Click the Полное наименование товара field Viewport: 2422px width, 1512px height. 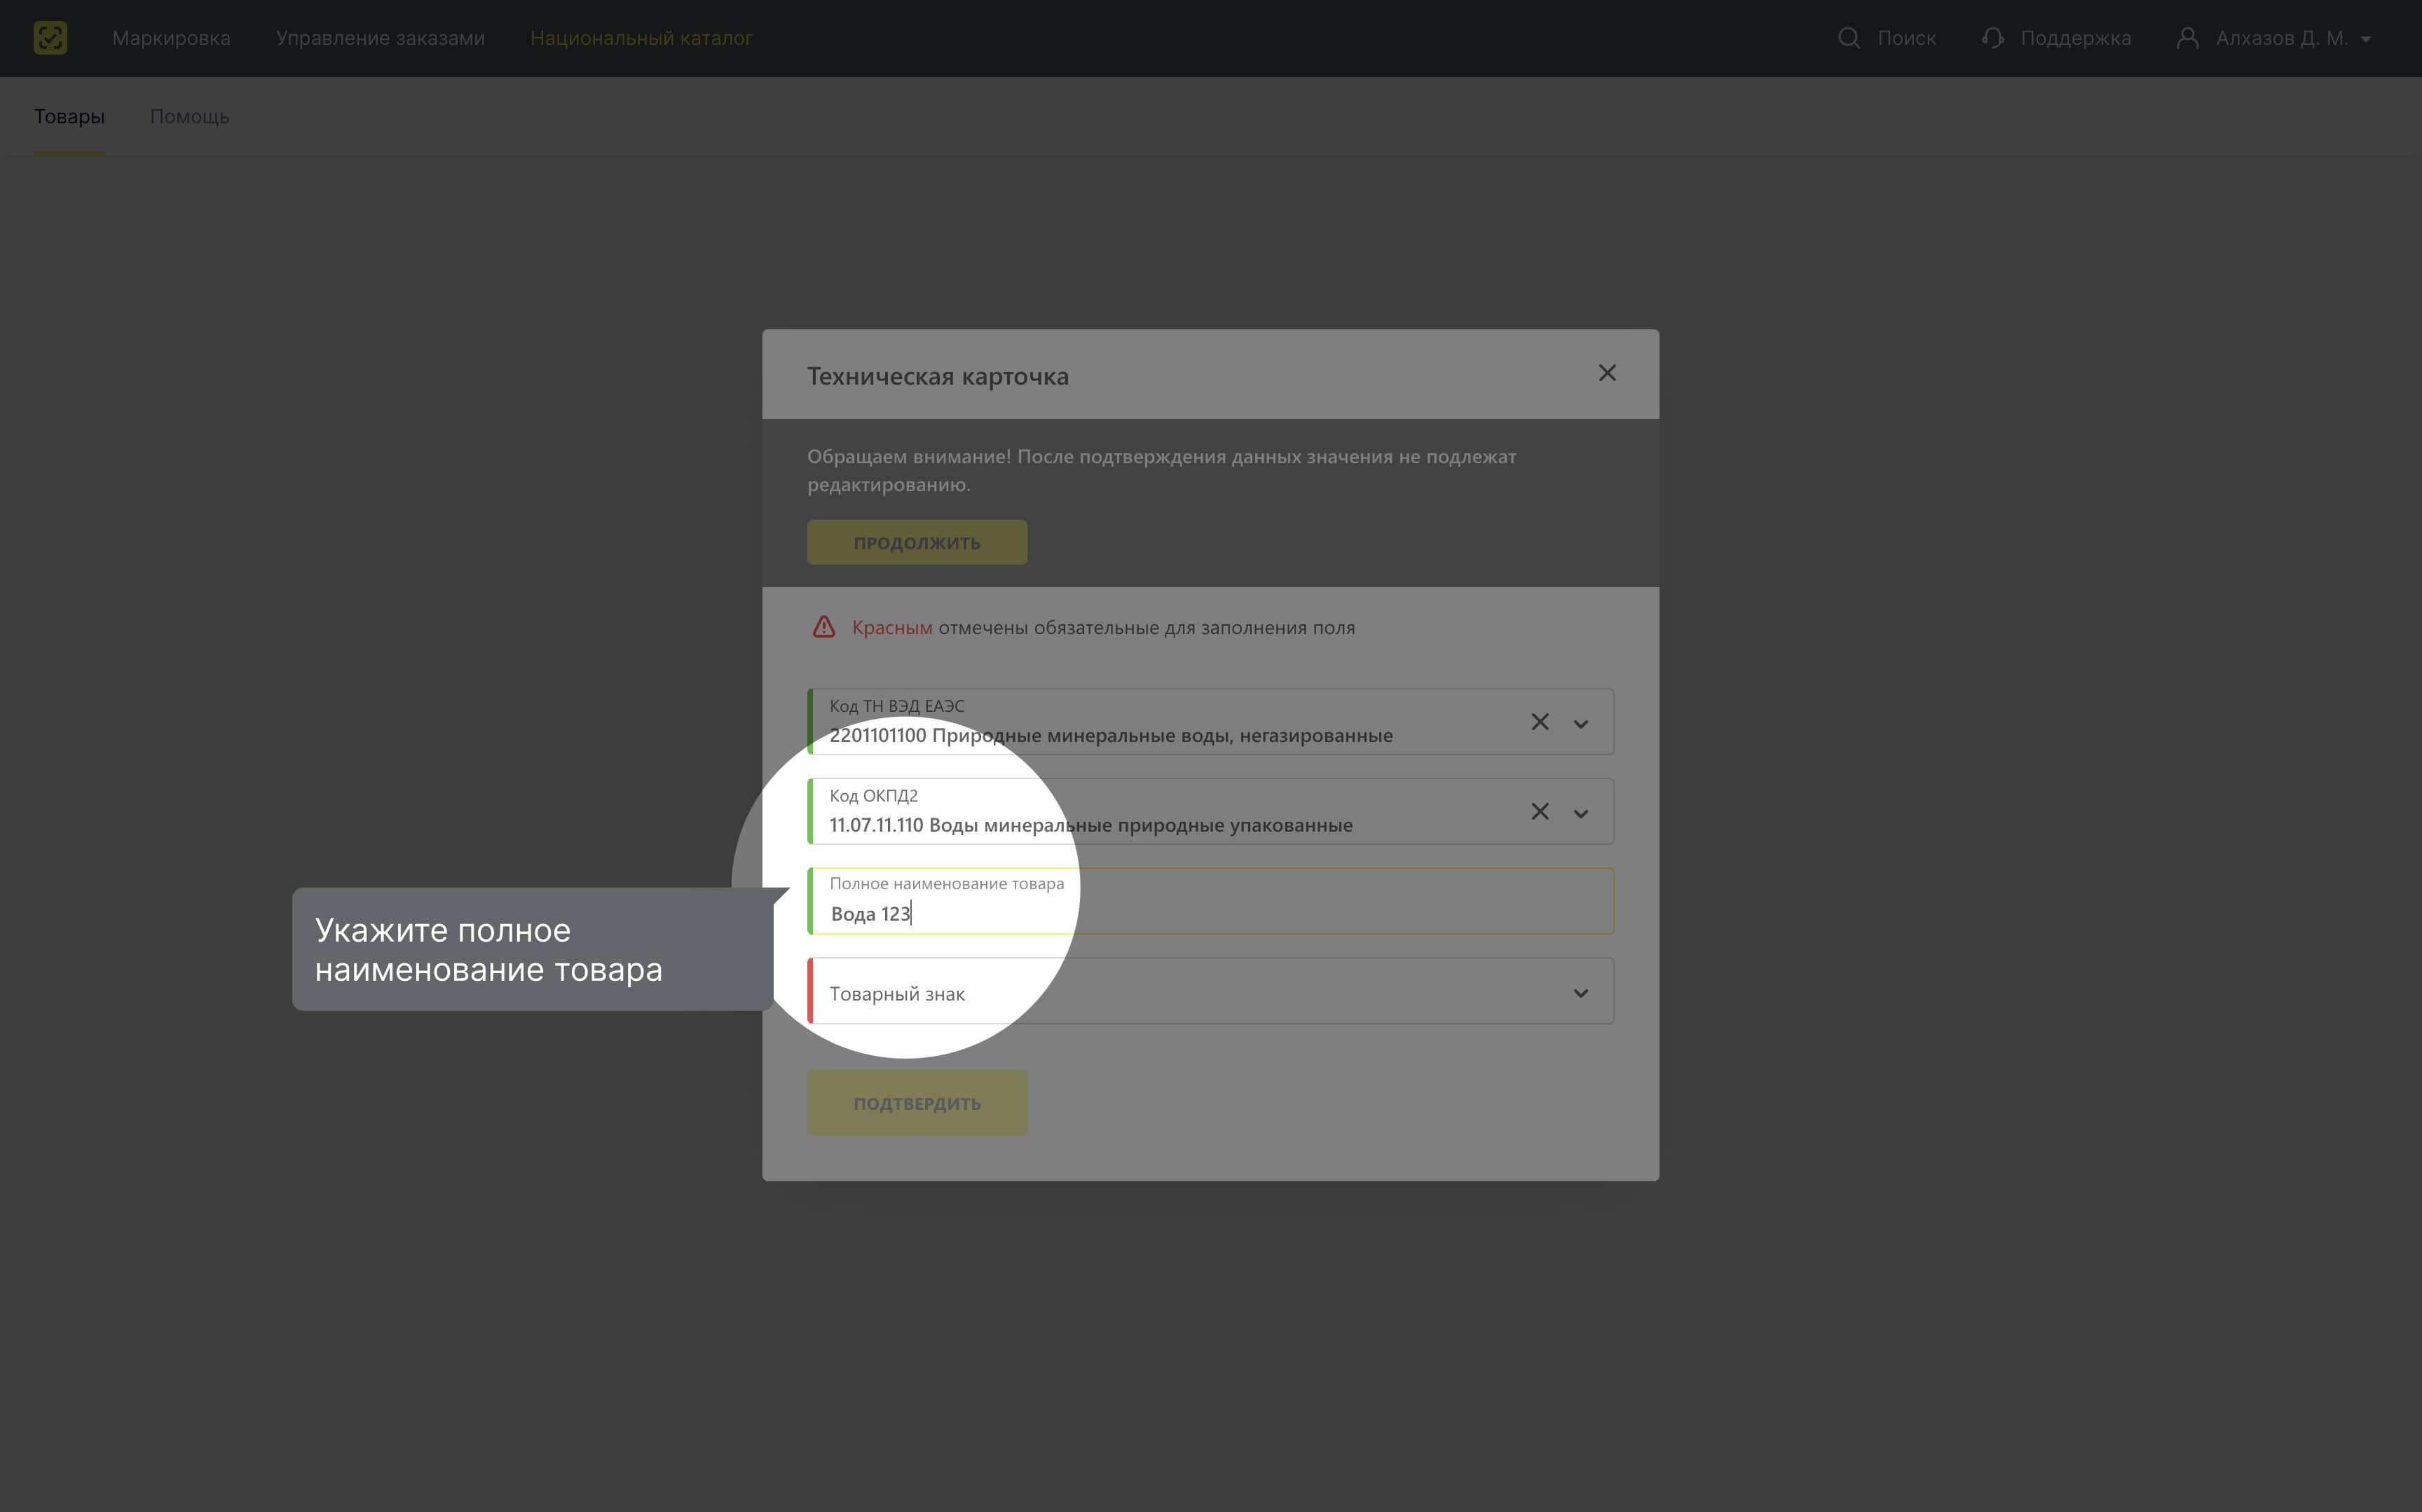(x=1210, y=901)
